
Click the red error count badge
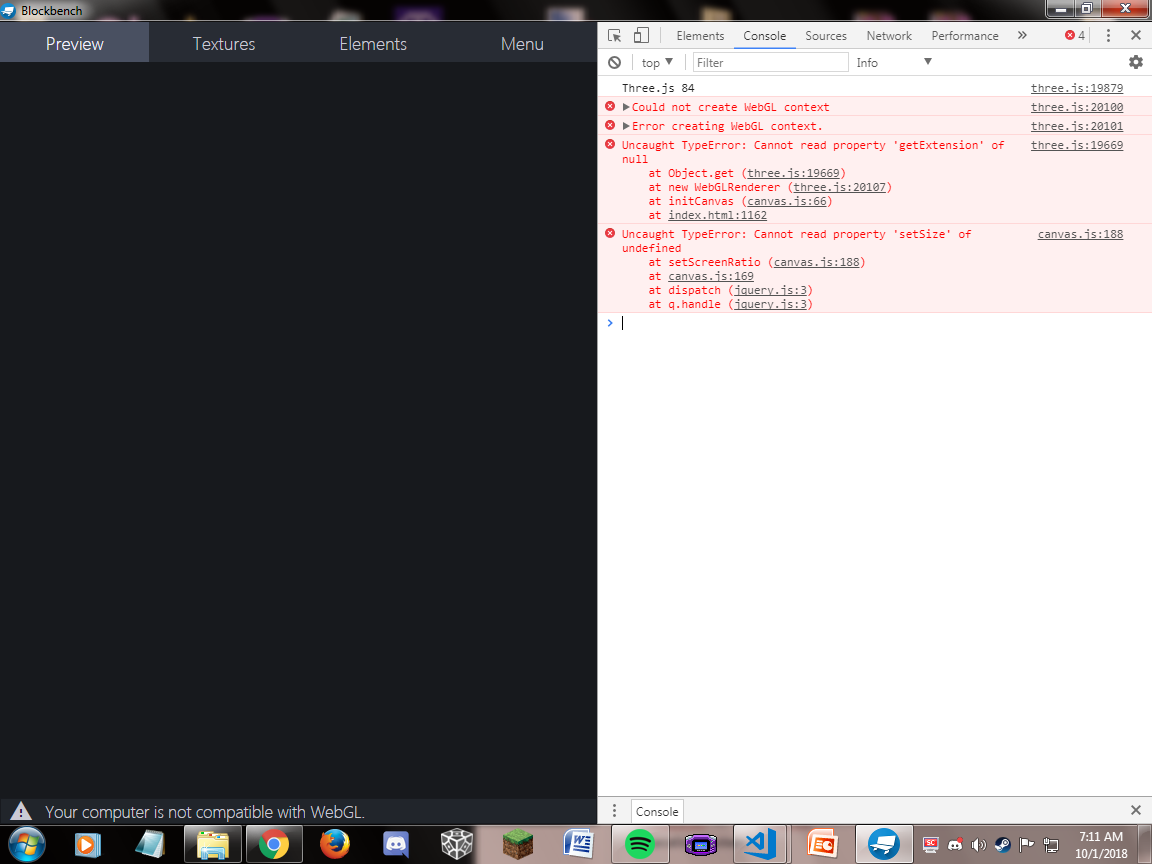tap(1072, 35)
